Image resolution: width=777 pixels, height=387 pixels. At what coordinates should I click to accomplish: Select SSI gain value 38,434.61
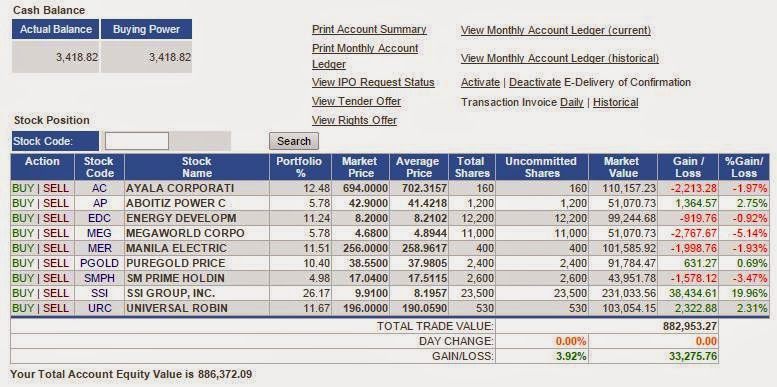point(692,293)
